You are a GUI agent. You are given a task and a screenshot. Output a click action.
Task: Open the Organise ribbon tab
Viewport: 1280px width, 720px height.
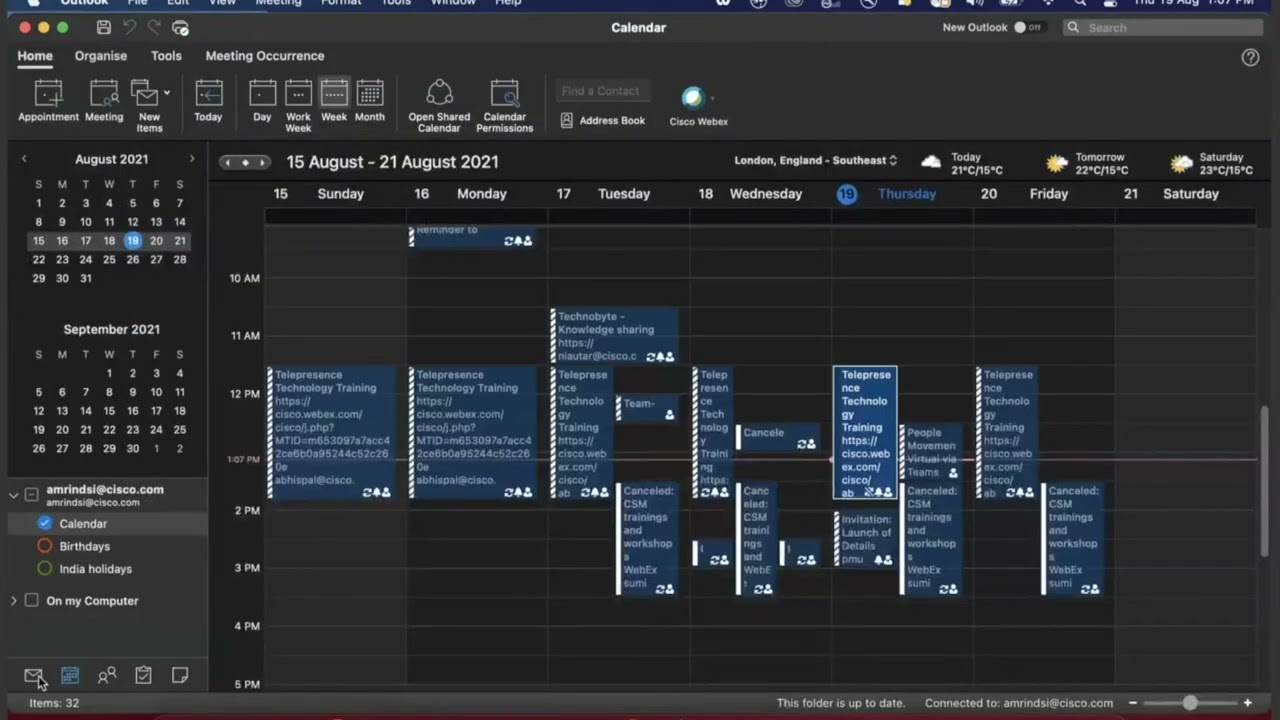[x=101, y=56]
